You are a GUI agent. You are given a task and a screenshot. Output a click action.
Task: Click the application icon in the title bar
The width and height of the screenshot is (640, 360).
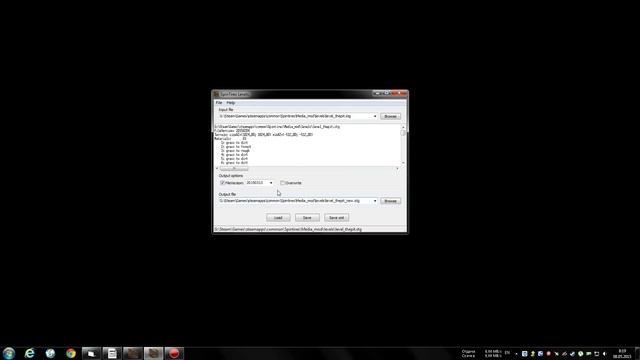click(x=216, y=94)
